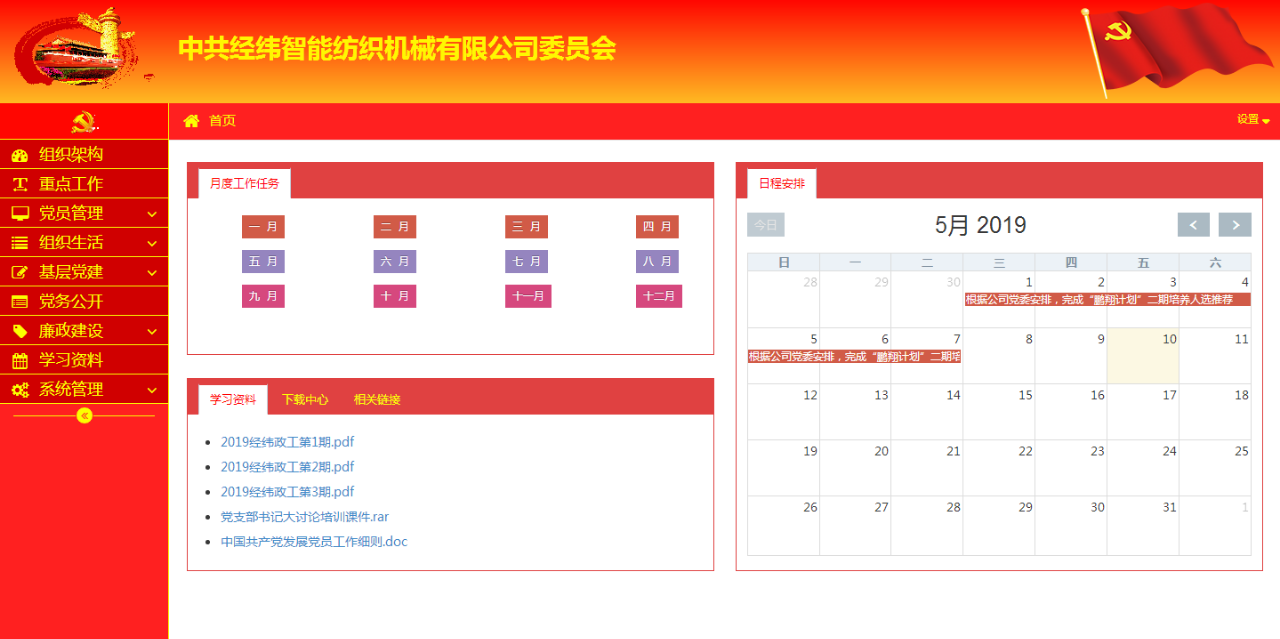Switch to the 相关链接 tab
1280x639 pixels.
(x=377, y=399)
